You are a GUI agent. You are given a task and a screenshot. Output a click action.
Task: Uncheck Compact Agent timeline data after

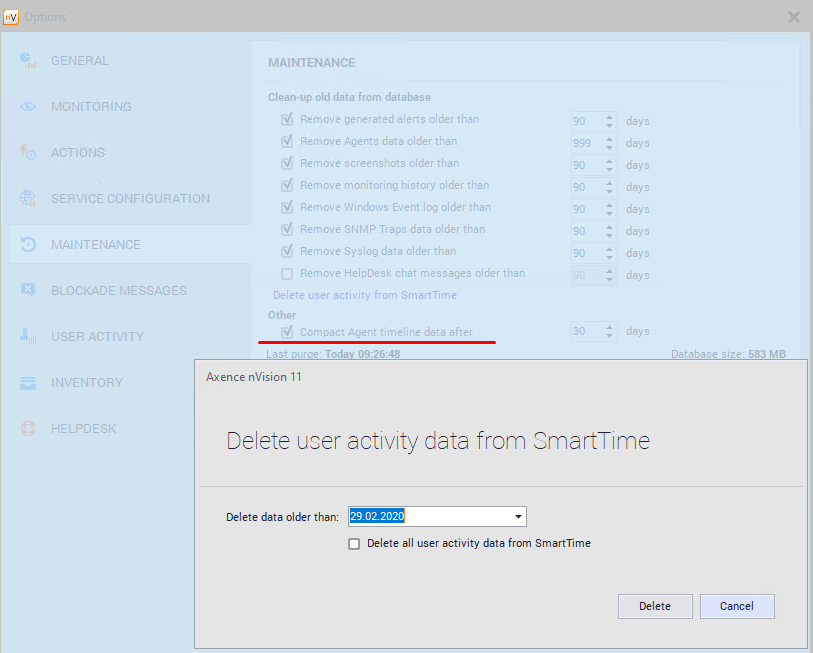[x=287, y=332]
